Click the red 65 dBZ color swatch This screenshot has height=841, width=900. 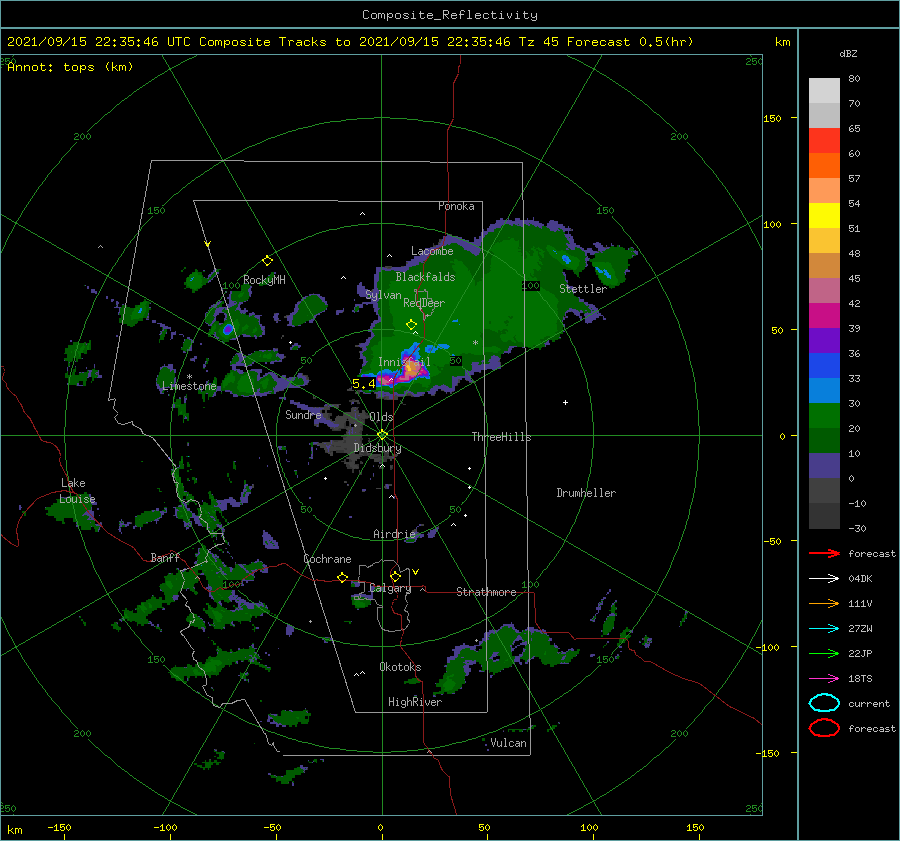click(x=824, y=140)
